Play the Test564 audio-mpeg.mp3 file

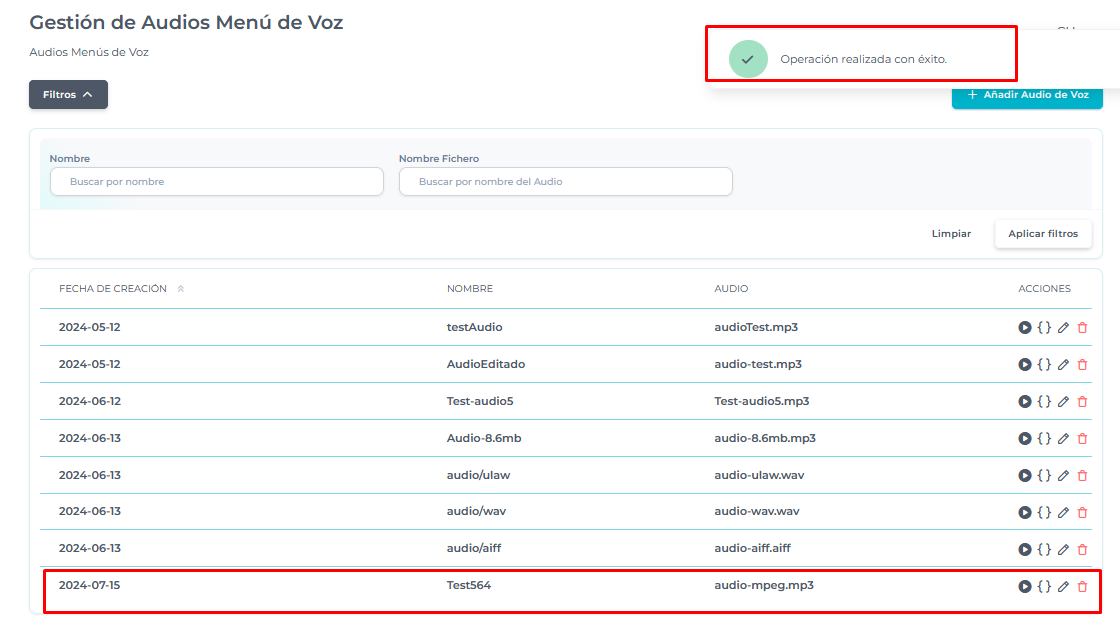1025,587
